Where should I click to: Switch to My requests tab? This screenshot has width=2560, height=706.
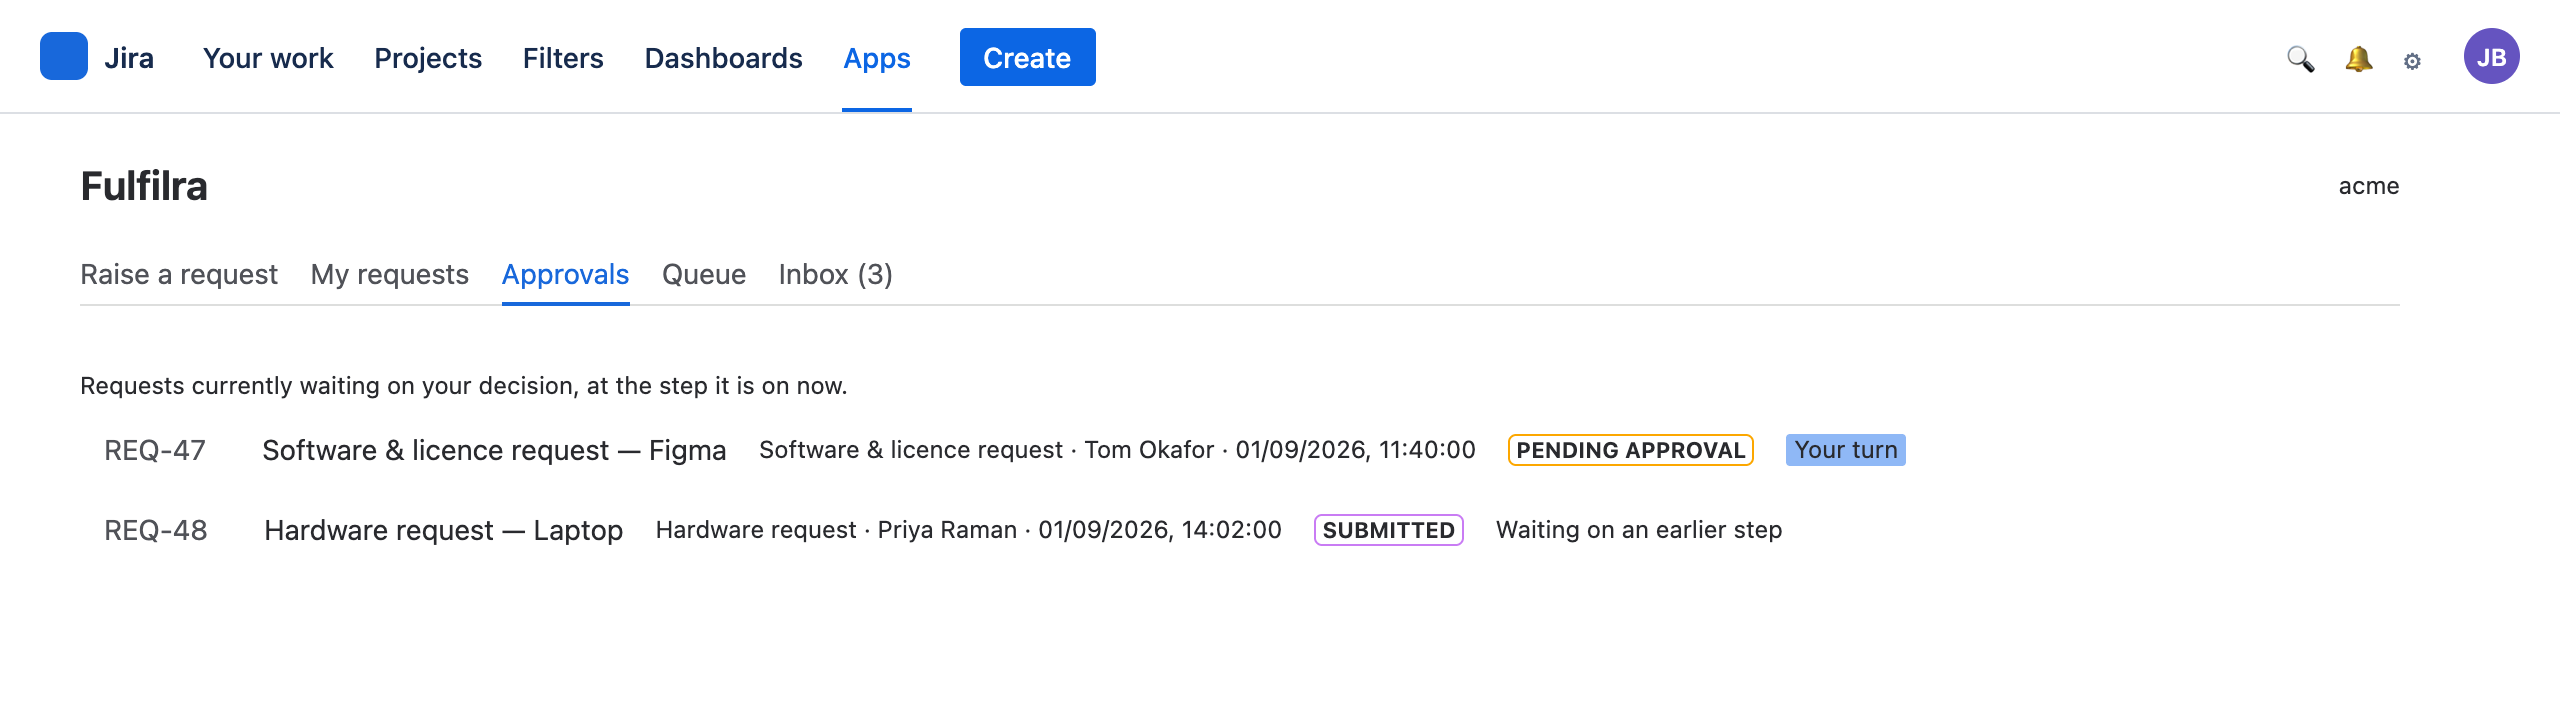[389, 274]
